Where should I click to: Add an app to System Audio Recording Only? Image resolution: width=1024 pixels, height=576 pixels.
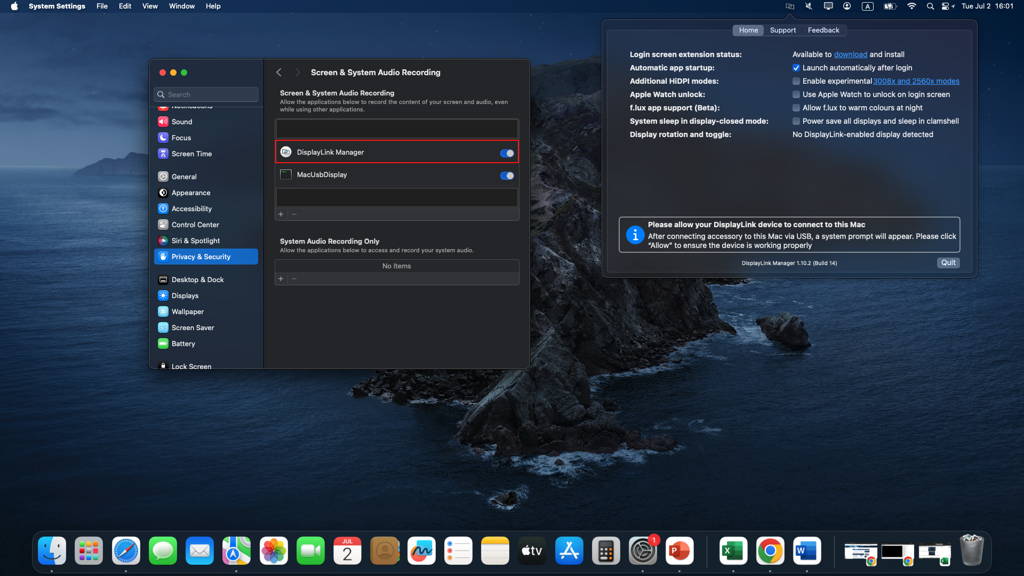[x=281, y=279]
